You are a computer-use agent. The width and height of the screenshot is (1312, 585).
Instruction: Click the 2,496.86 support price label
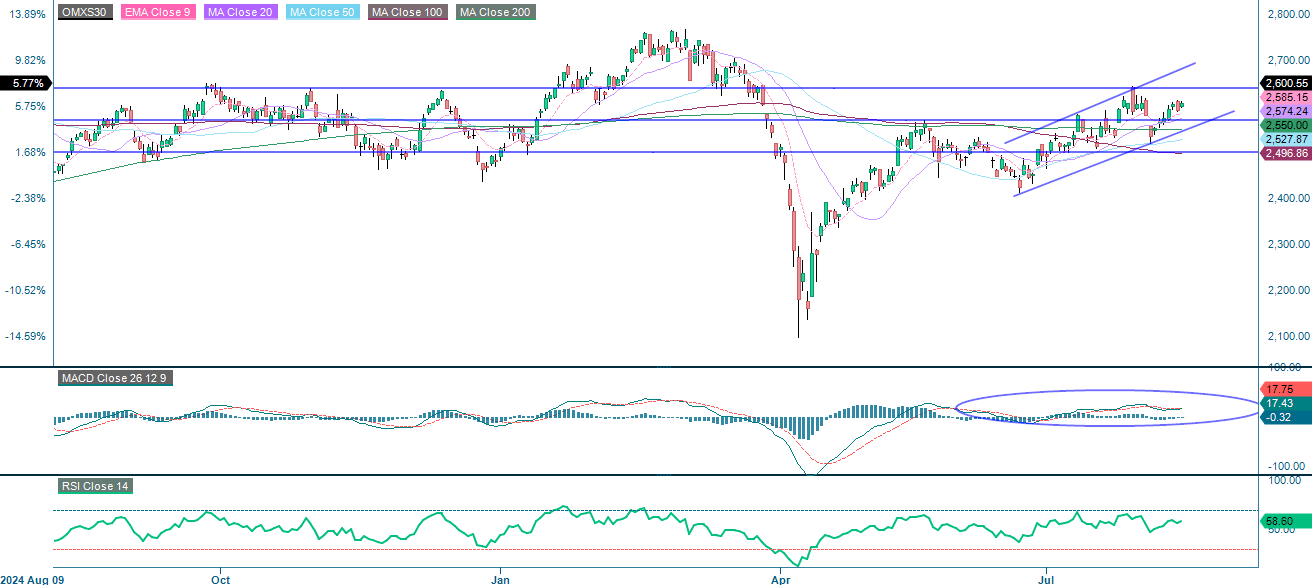[1285, 153]
